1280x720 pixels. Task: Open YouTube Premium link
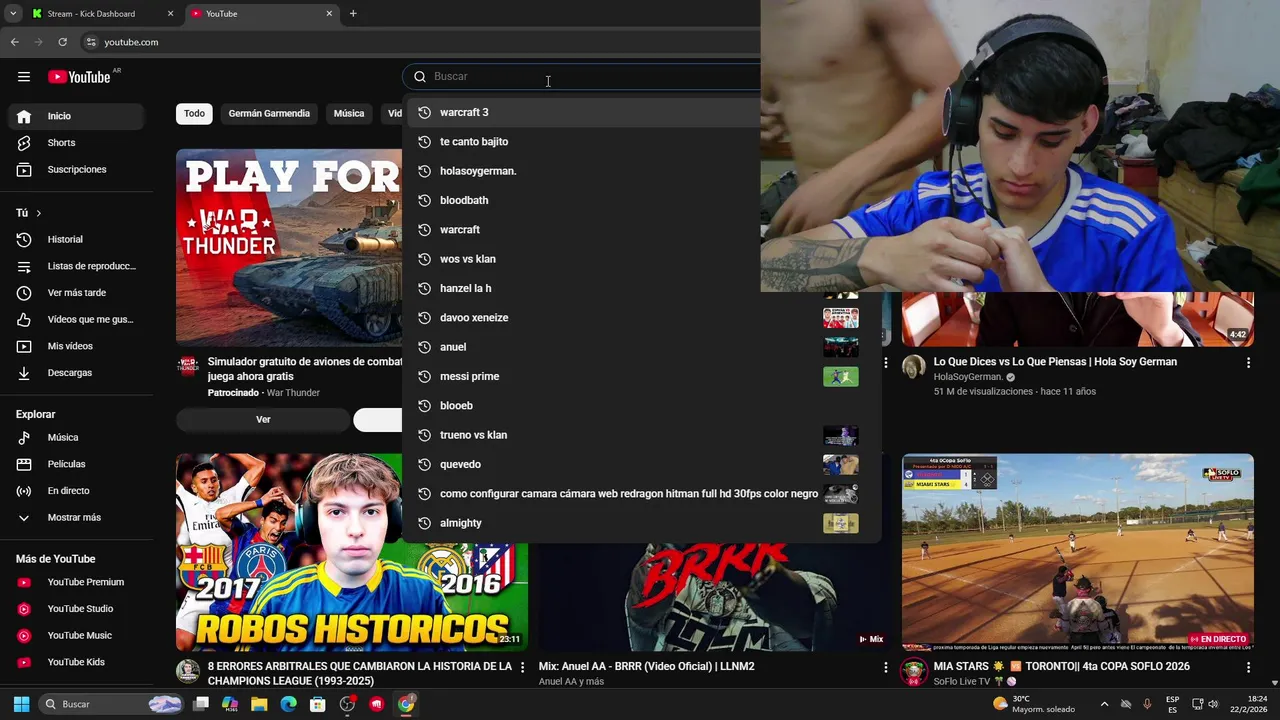tap(76, 582)
